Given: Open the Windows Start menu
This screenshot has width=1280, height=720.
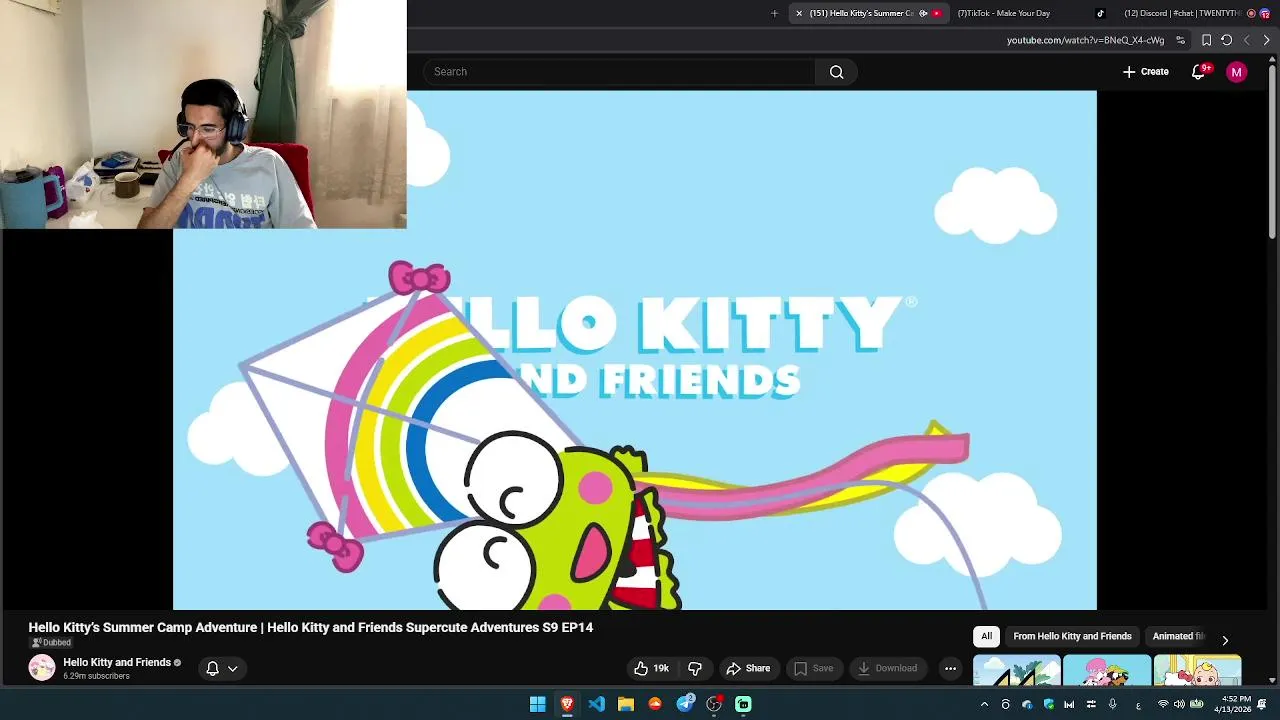Looking at the screenshot, I should coord(538,704).
